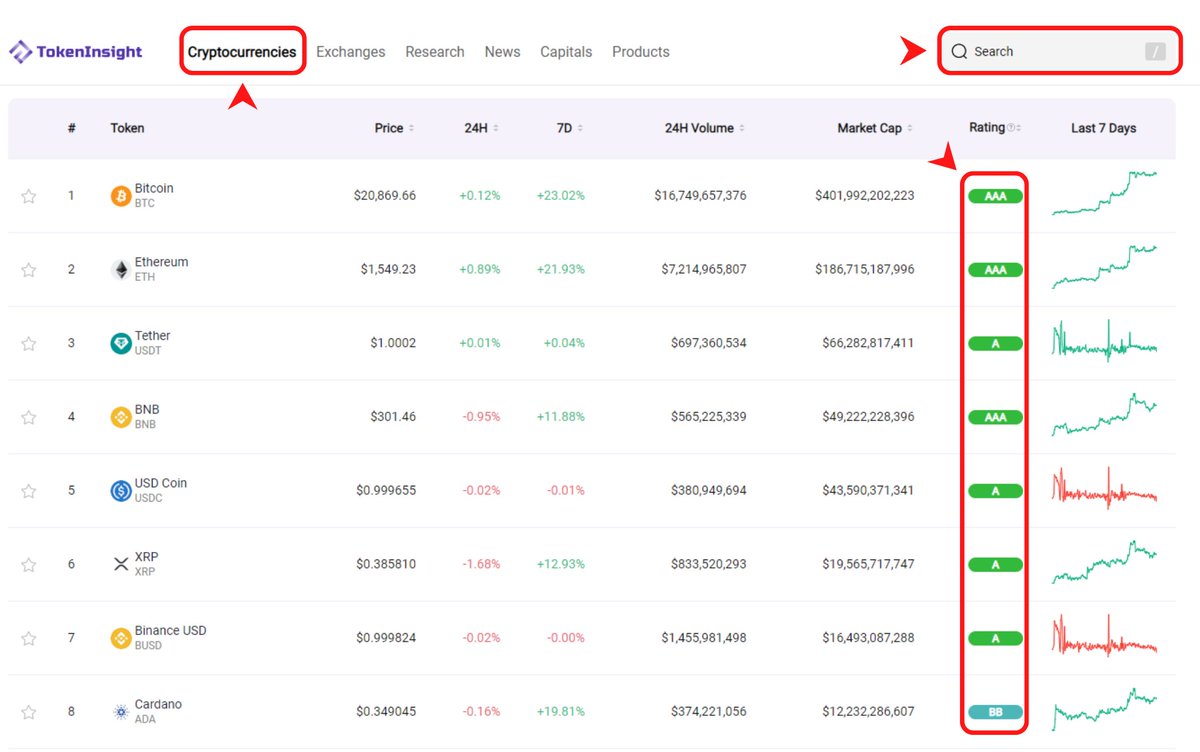Click Cardano 7D change +19.81%
1200x752 pixels.
click(560, 712)
